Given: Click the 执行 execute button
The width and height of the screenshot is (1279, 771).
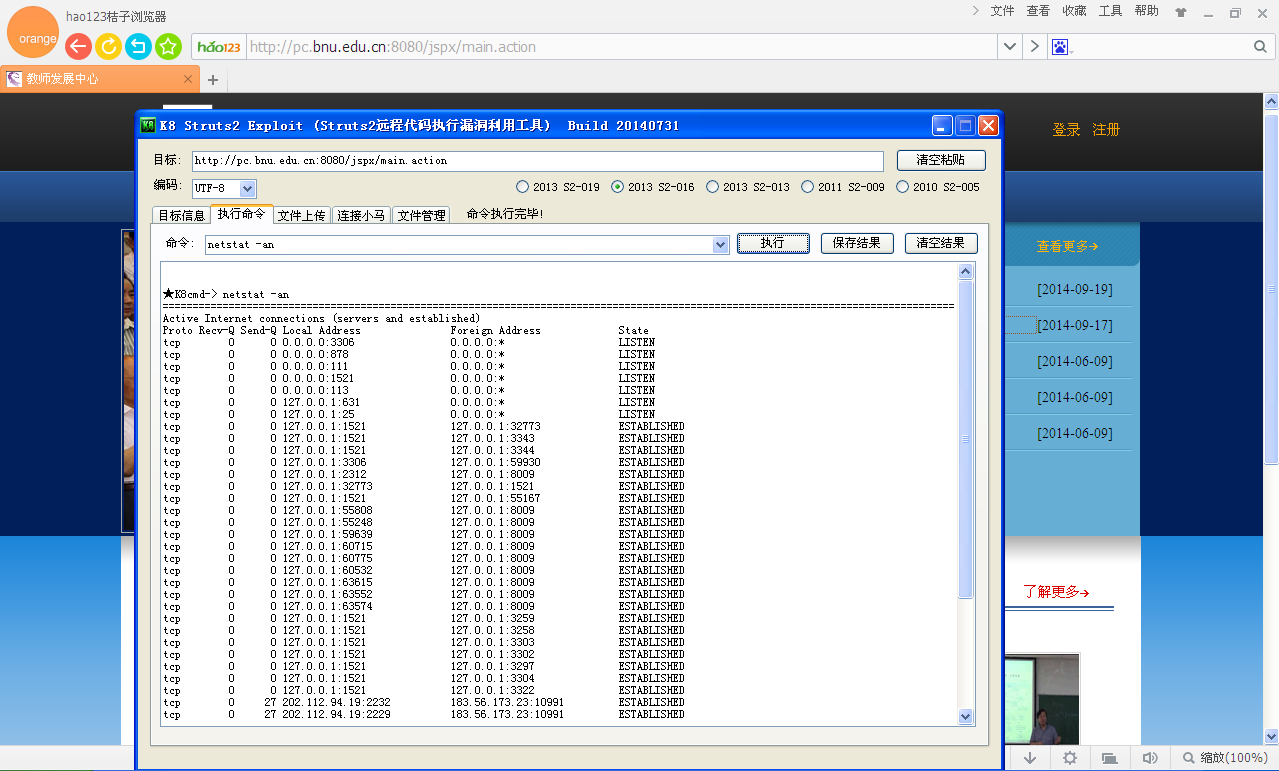Looking at the screenshot, I should pyautogui.click(x=773, y=243).
